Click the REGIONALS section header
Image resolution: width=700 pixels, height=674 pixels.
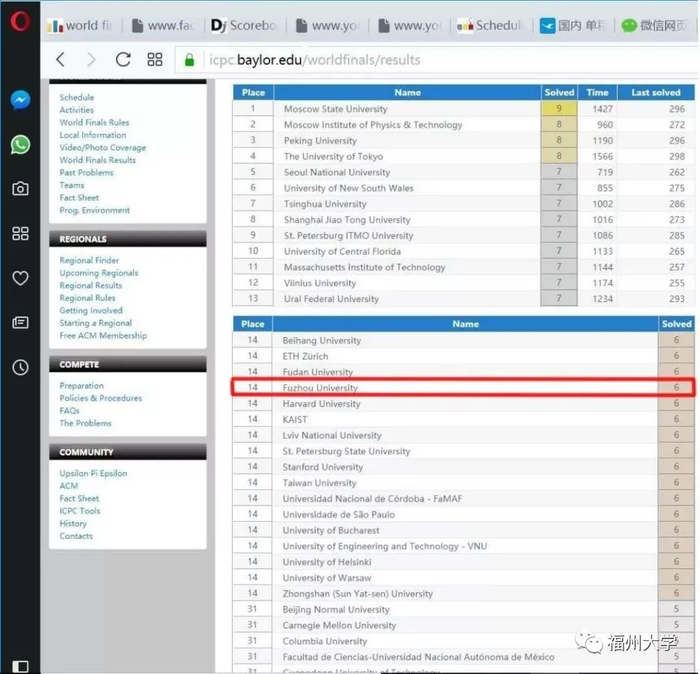[x=128, y=239]
